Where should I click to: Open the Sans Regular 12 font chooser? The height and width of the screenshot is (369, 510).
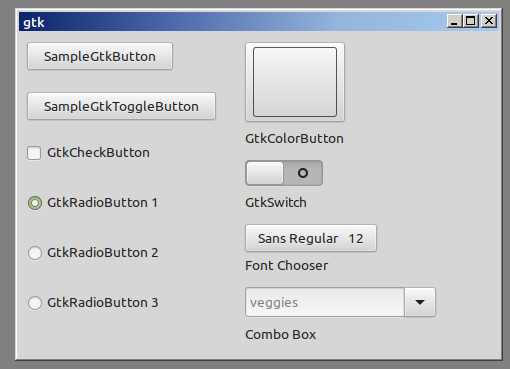311,238
